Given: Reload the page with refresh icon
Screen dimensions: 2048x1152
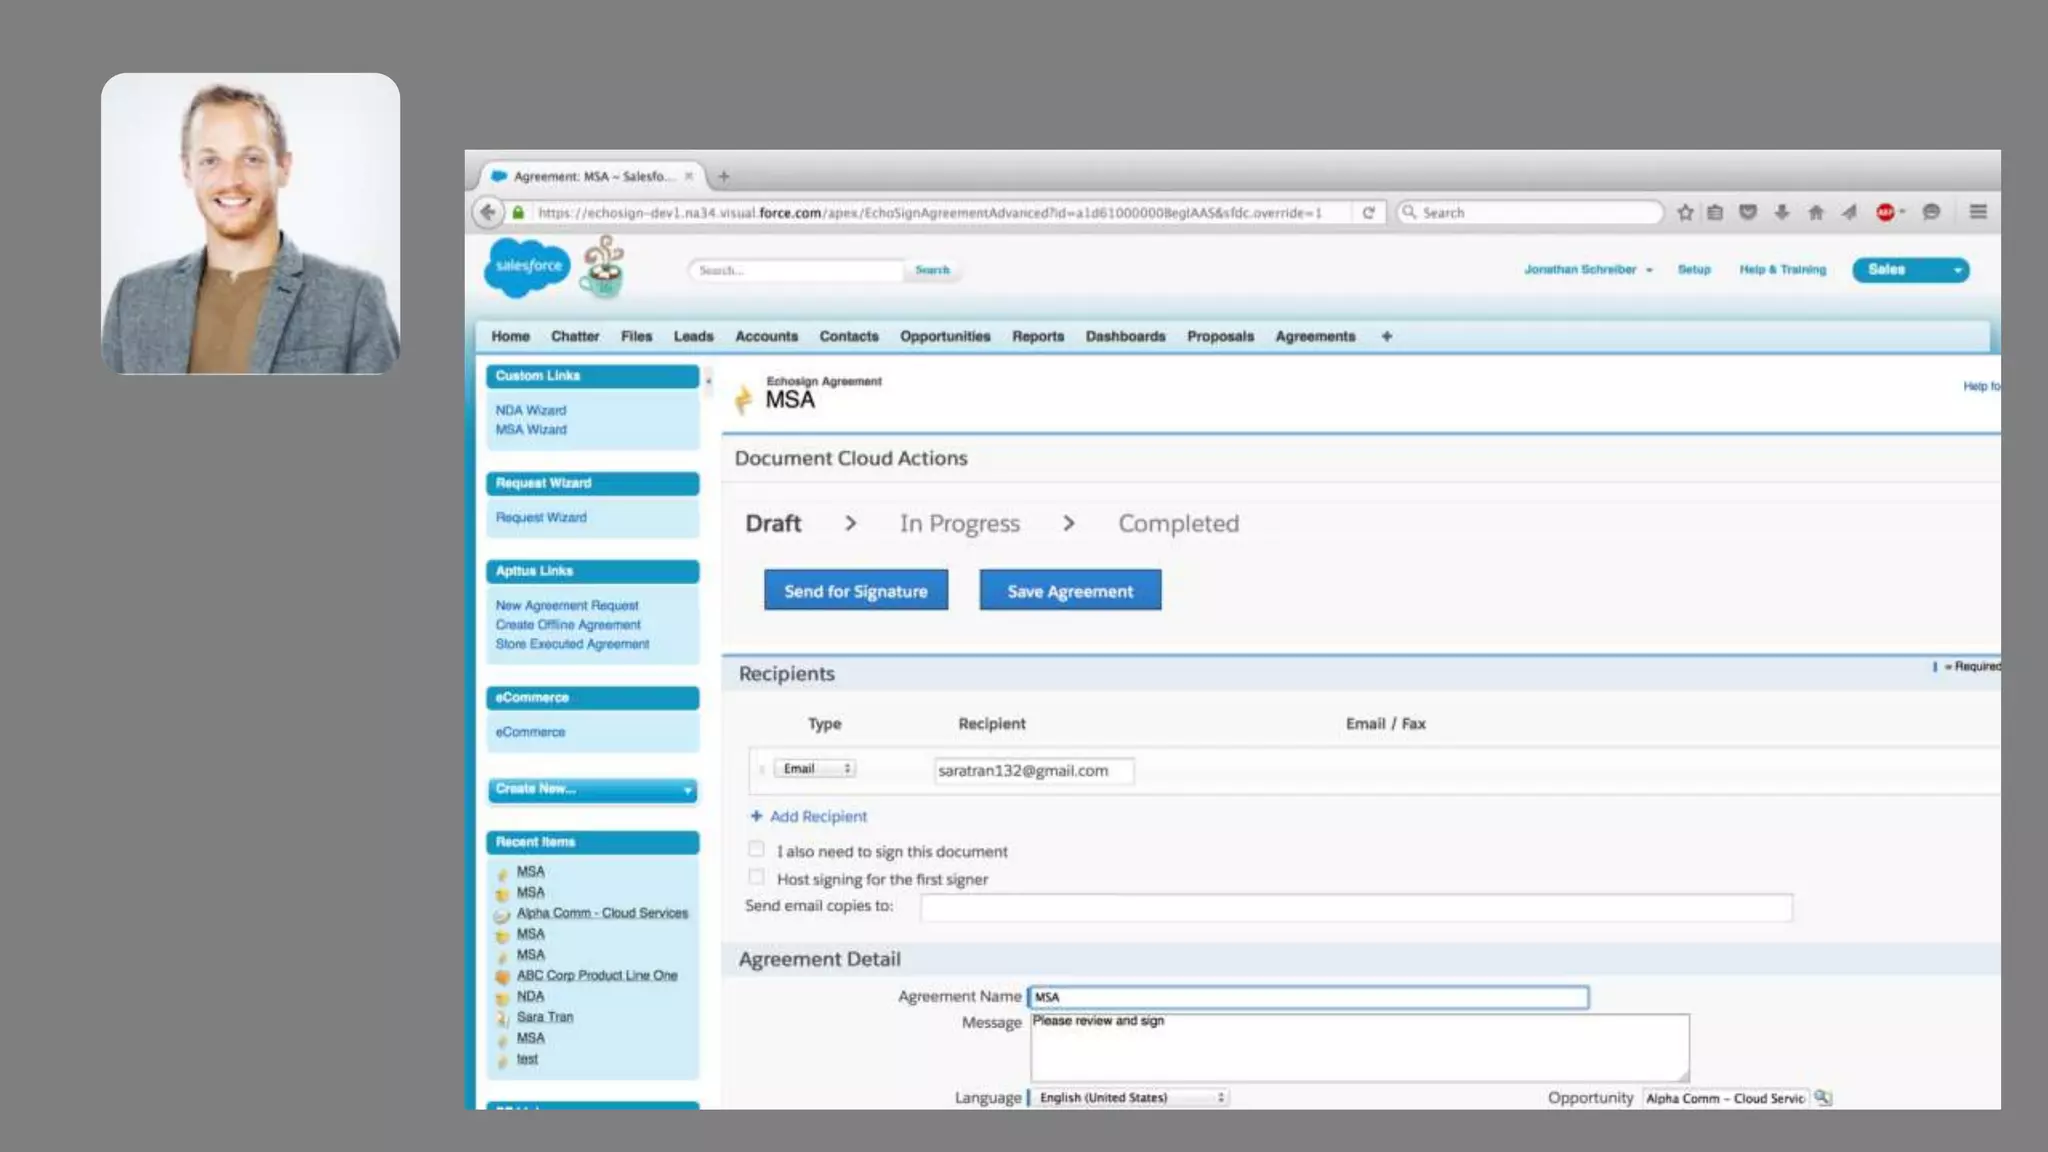Looking at the screenshot, I should [1368, 212].
